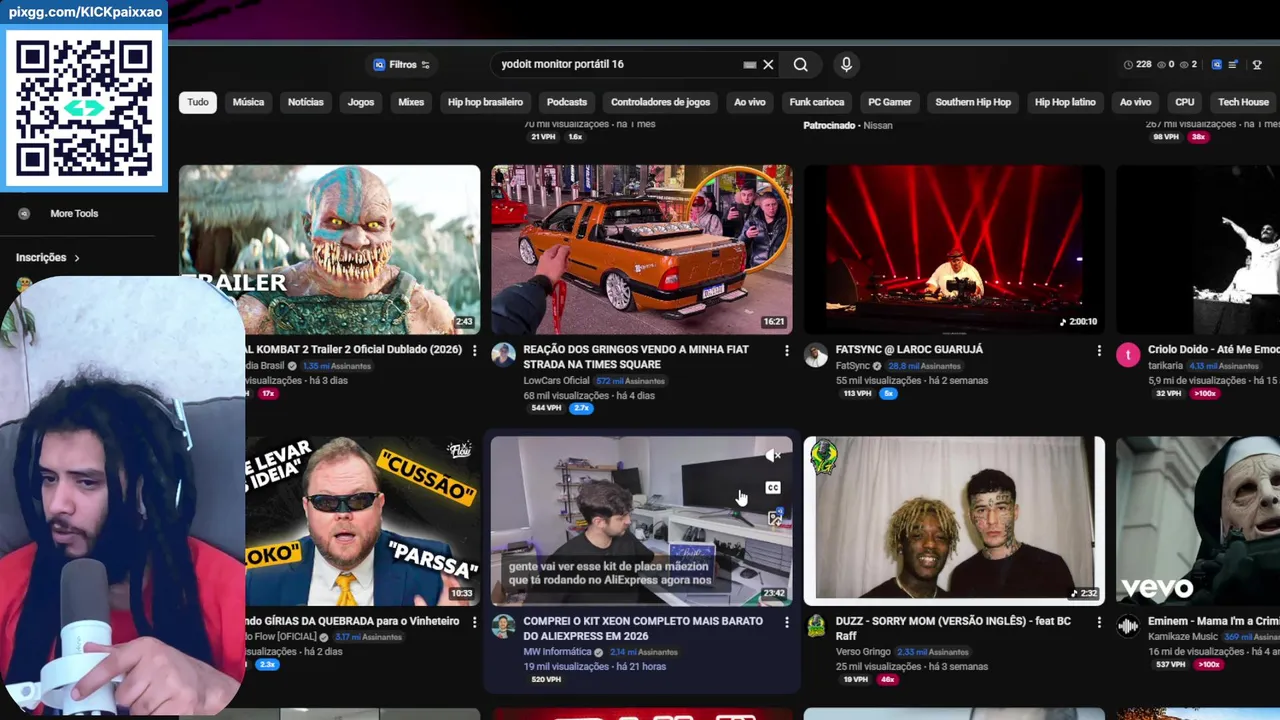Select the Controladores de jogos chip
The height and width of the screenshot is (720, 1280).
pos(660,102)
